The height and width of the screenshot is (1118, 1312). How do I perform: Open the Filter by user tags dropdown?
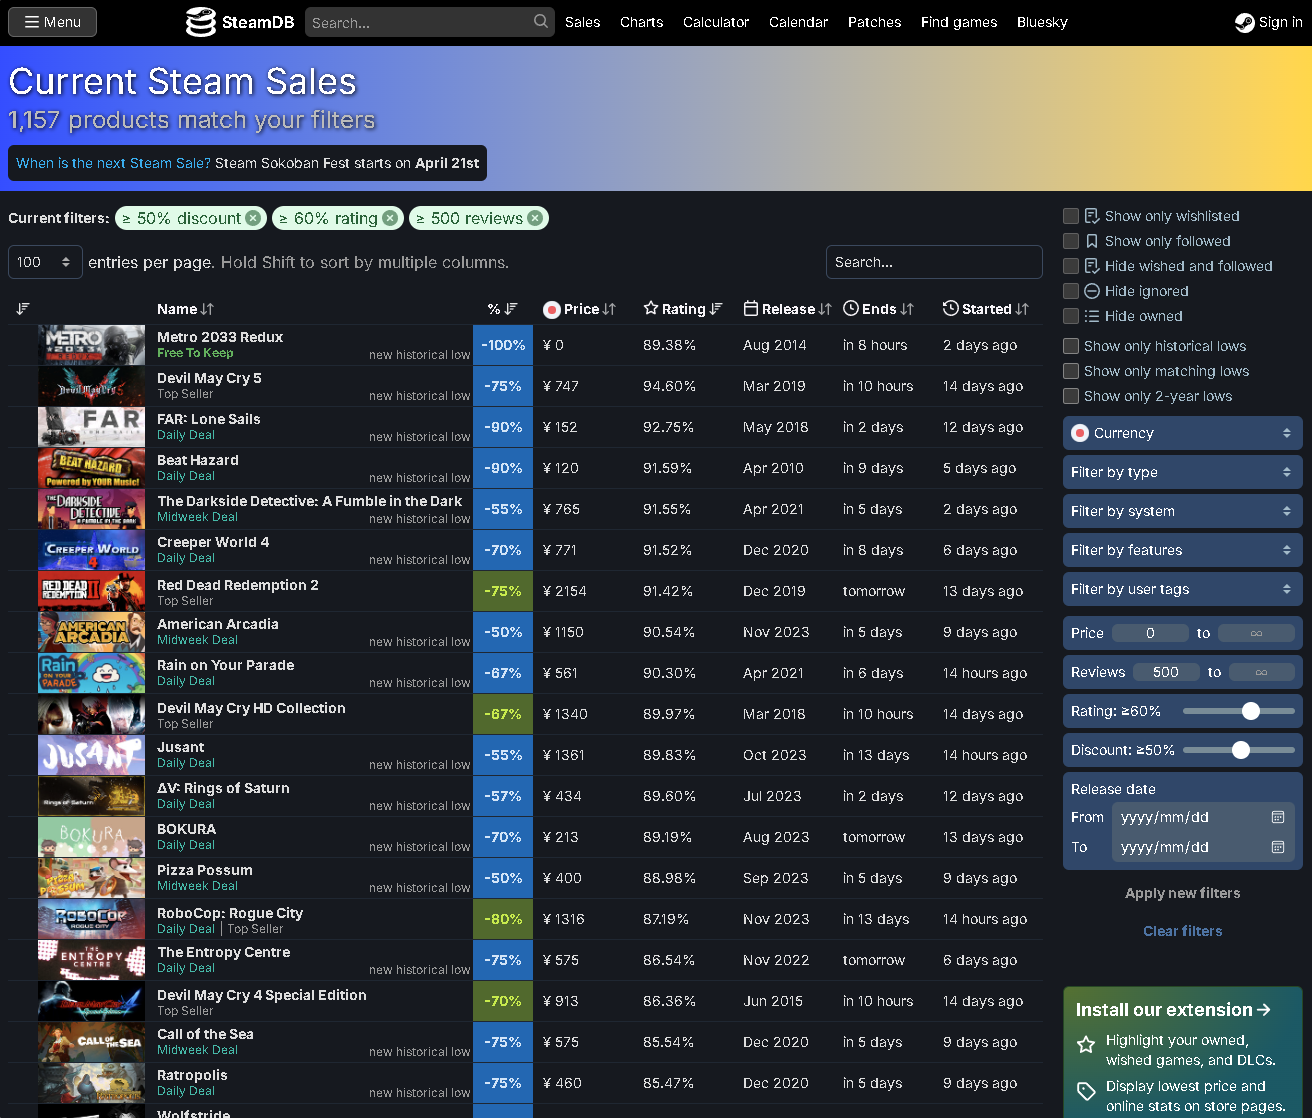tap(1182, 589)
